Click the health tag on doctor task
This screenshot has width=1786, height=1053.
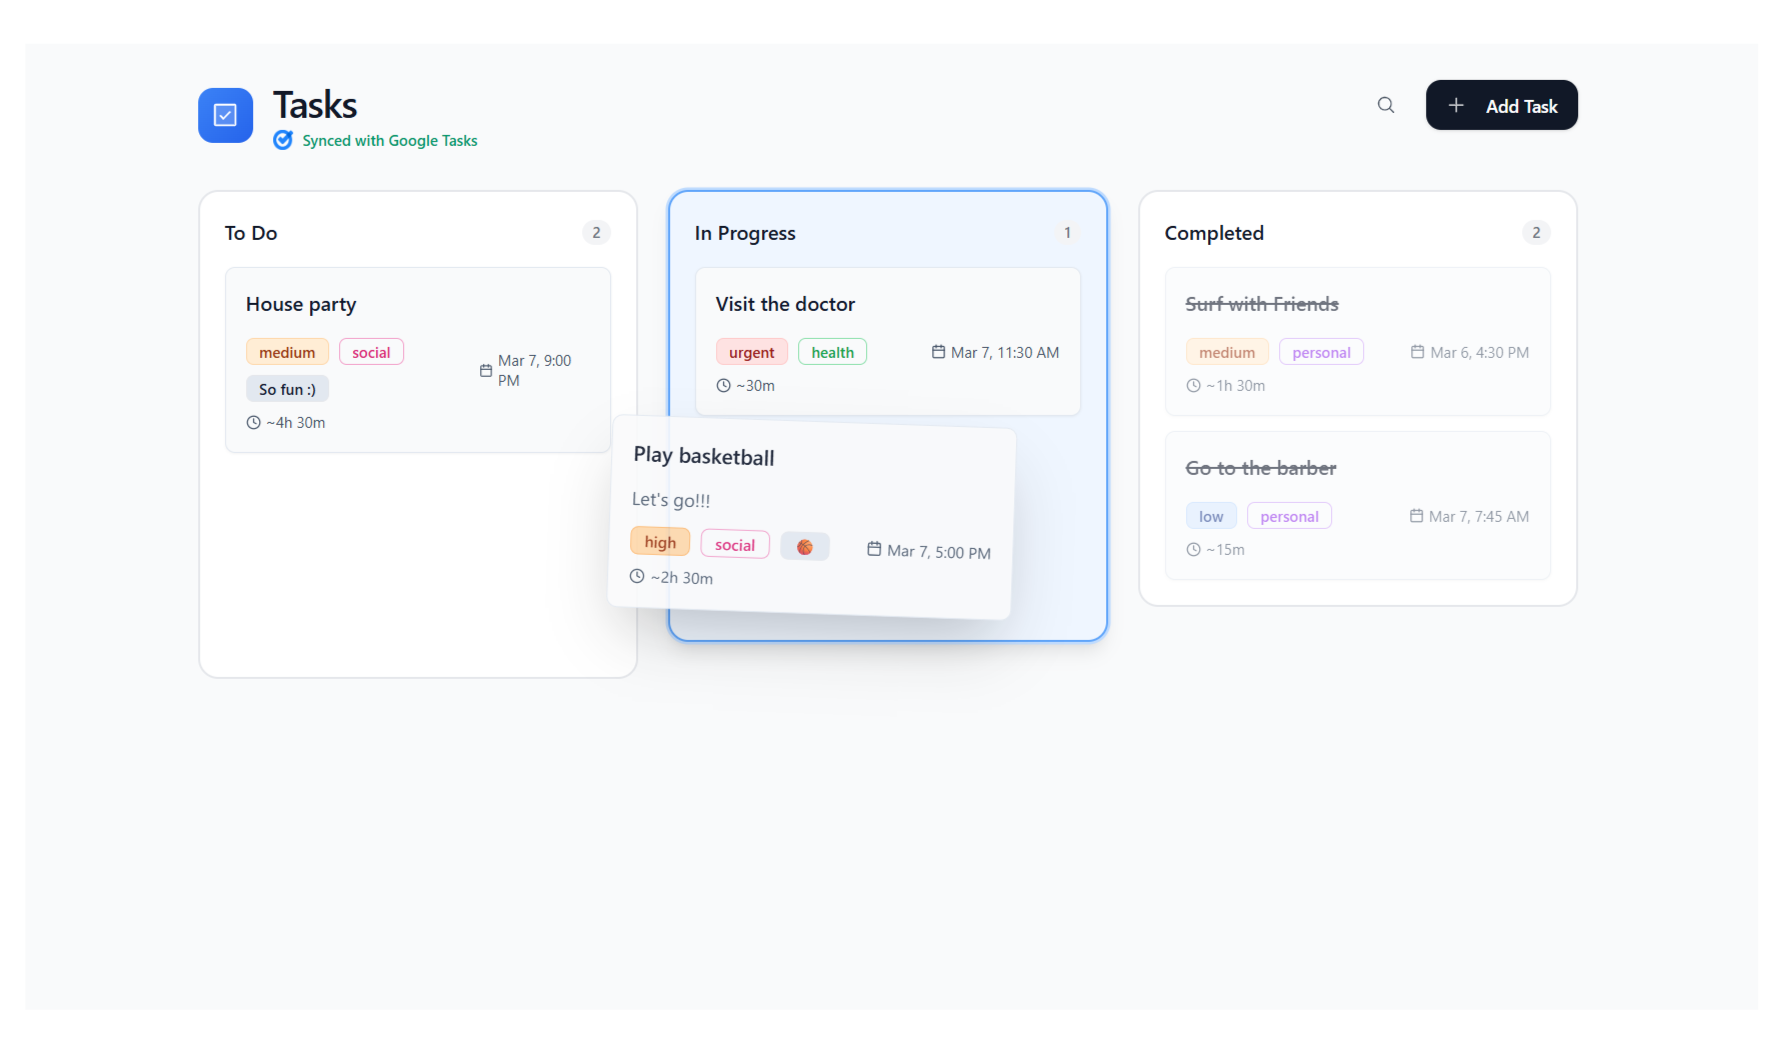pyautogui.click(x=832, y=353)
